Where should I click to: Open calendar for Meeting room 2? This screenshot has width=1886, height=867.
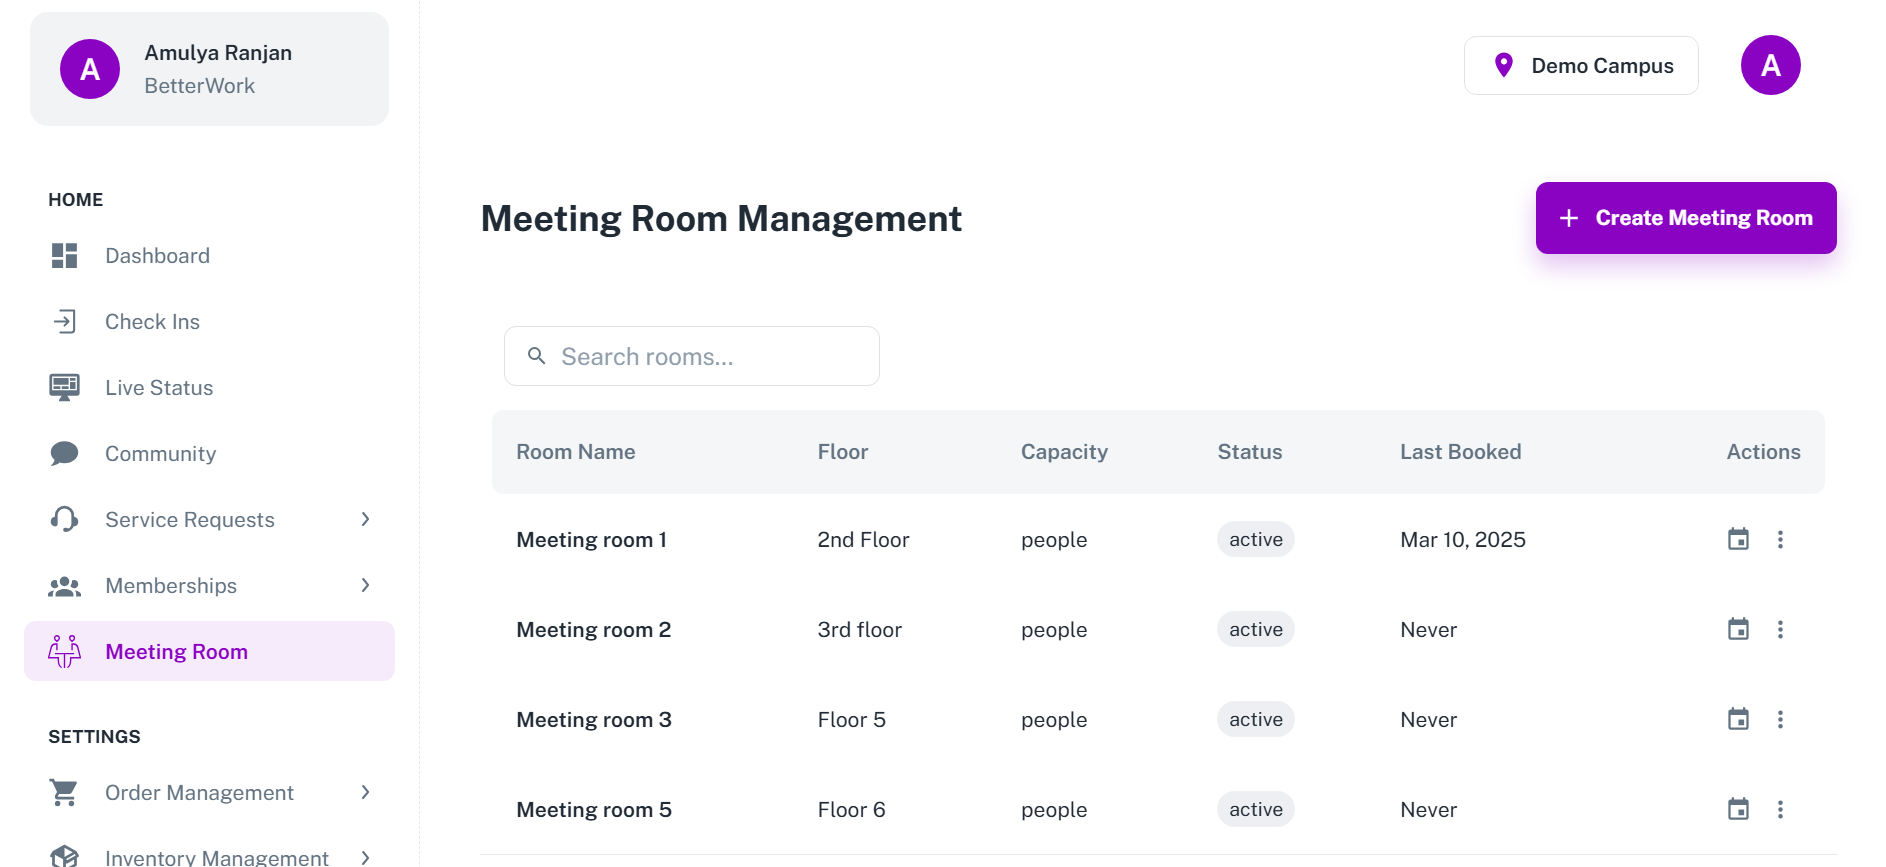tap(1739, 630)
